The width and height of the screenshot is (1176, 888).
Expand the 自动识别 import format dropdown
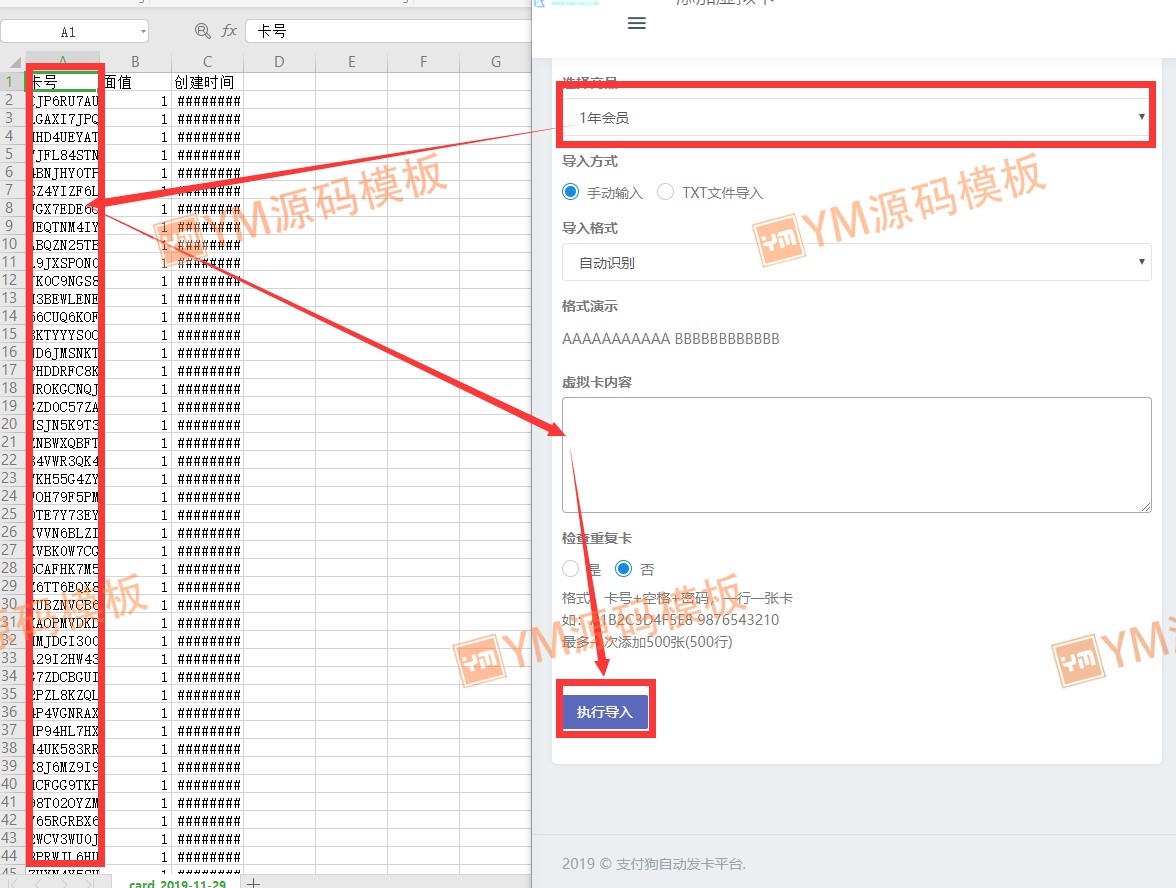[855, 263]
